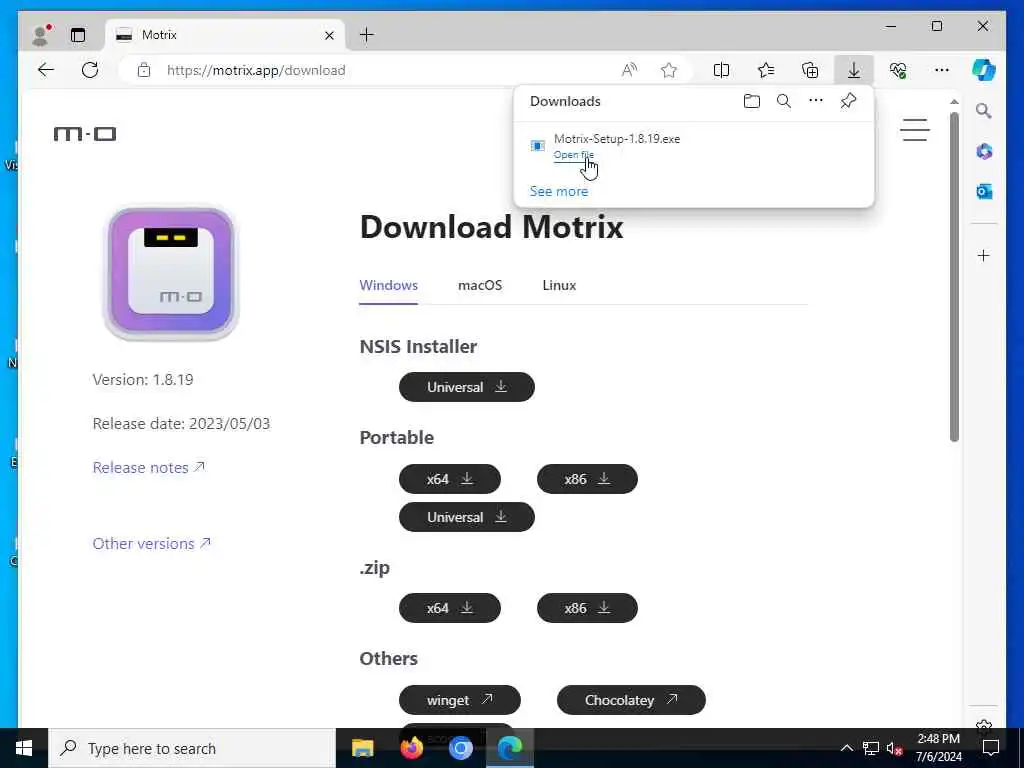The width and height of the screenshot is (1024, 768).
Task: Click the Motrix m·o logo
Action: point(85,134)
